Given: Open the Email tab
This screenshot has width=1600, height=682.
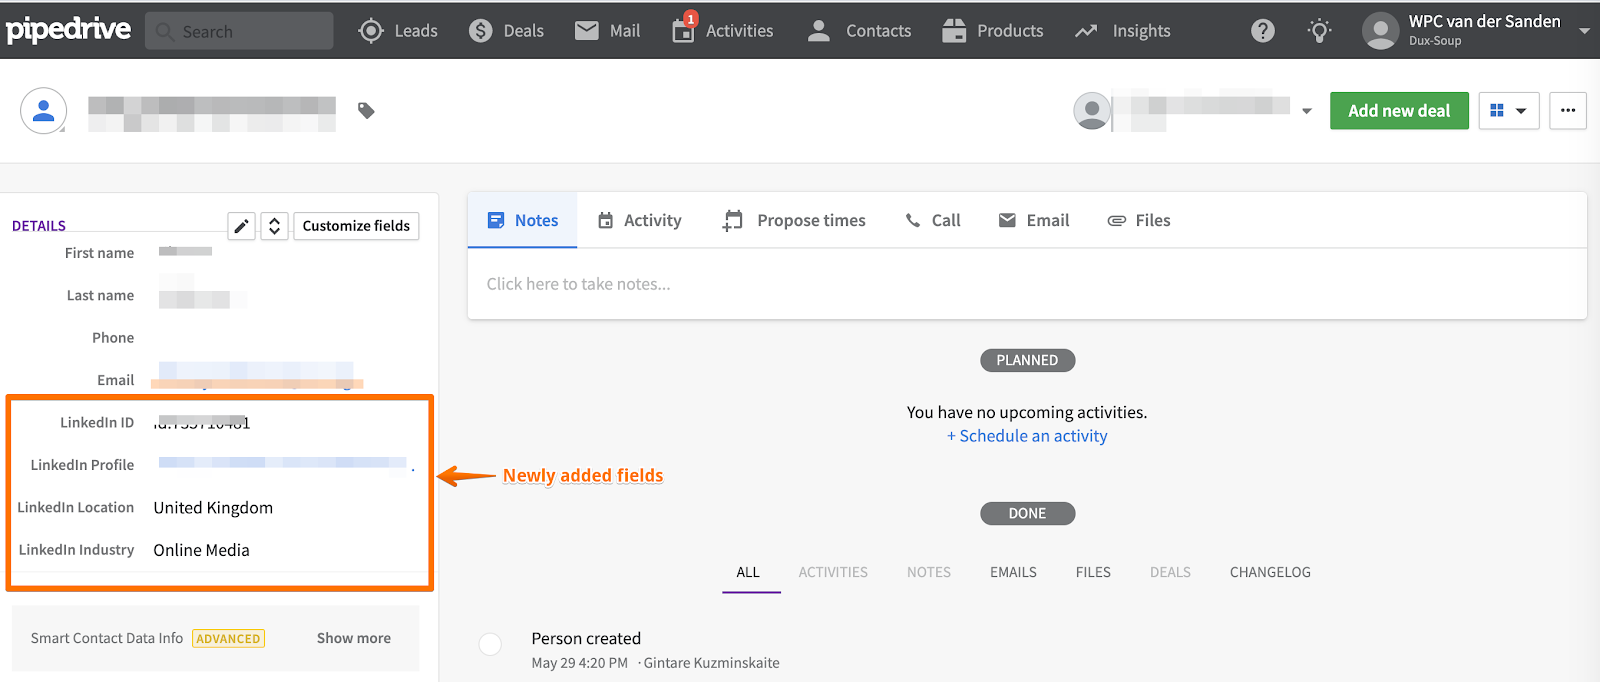Looking at the screenshot, I should pyautogui.click(x=1034, y=220).
